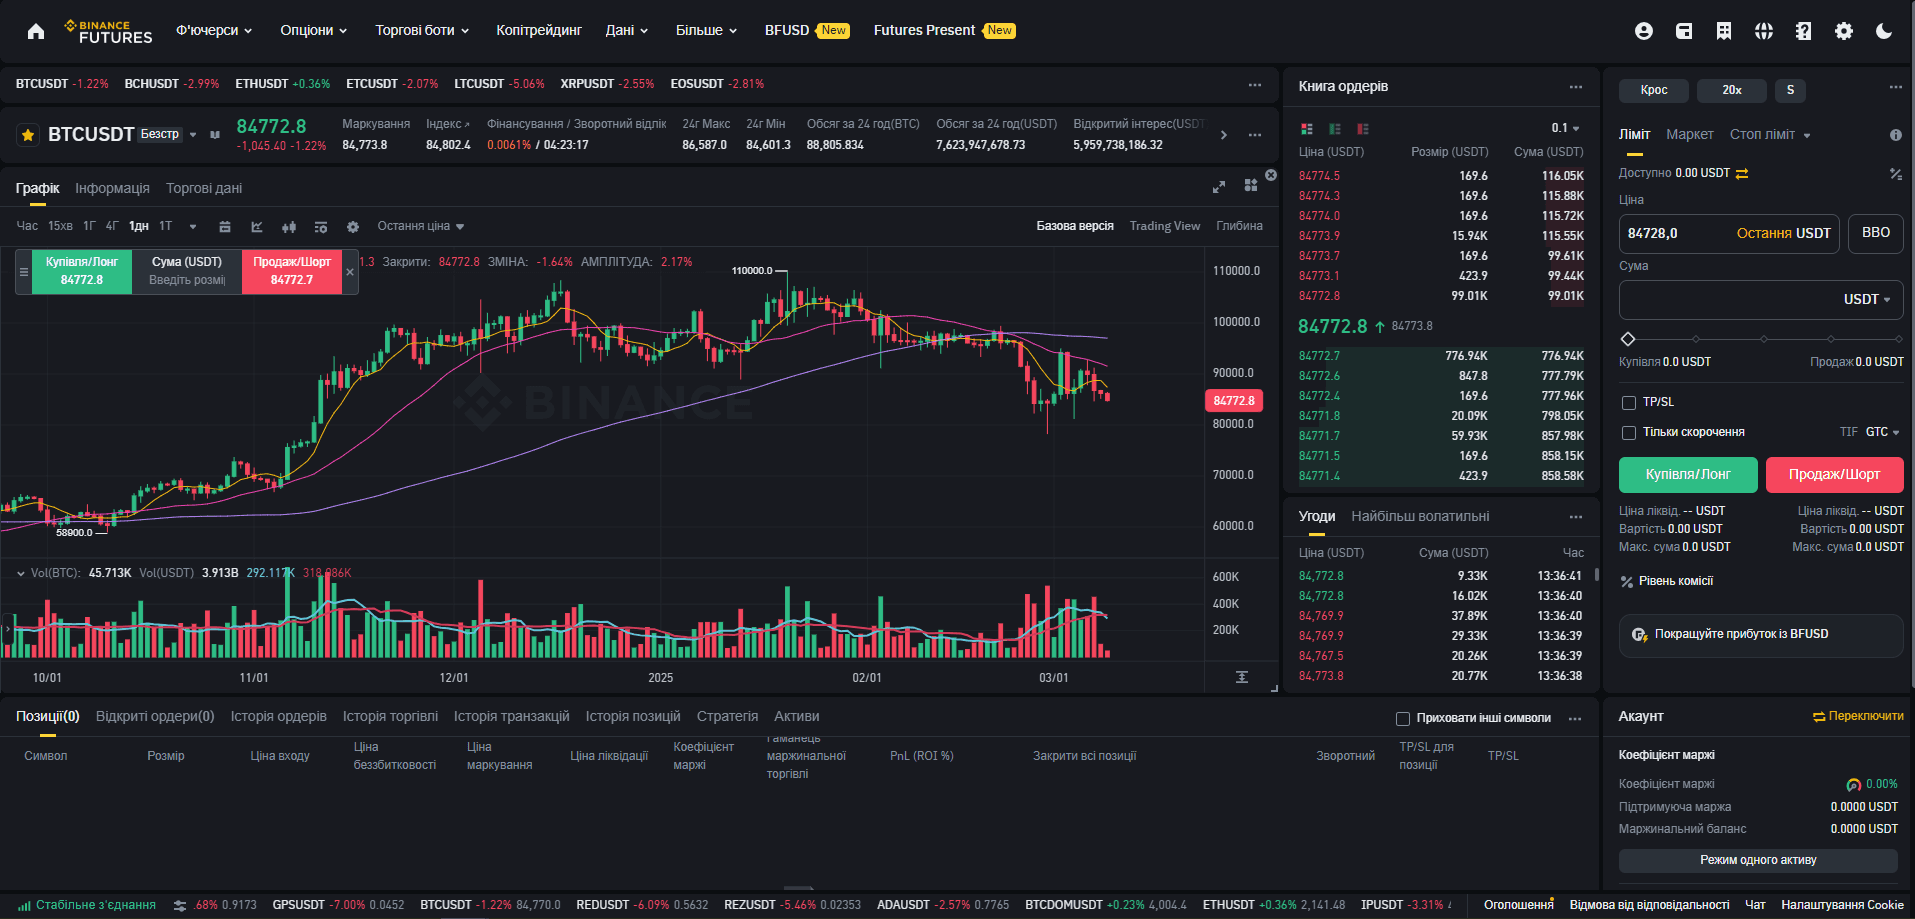Show asks-only order book view
The height and width of the screenshot is (919, 1915).
1363,129
